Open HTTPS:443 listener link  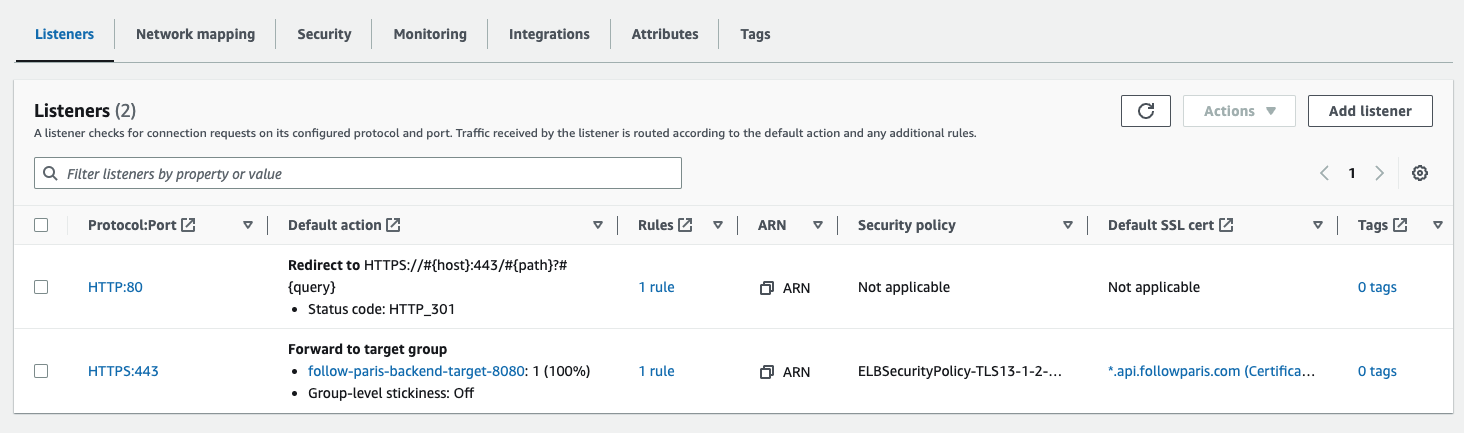click(123, 371)
